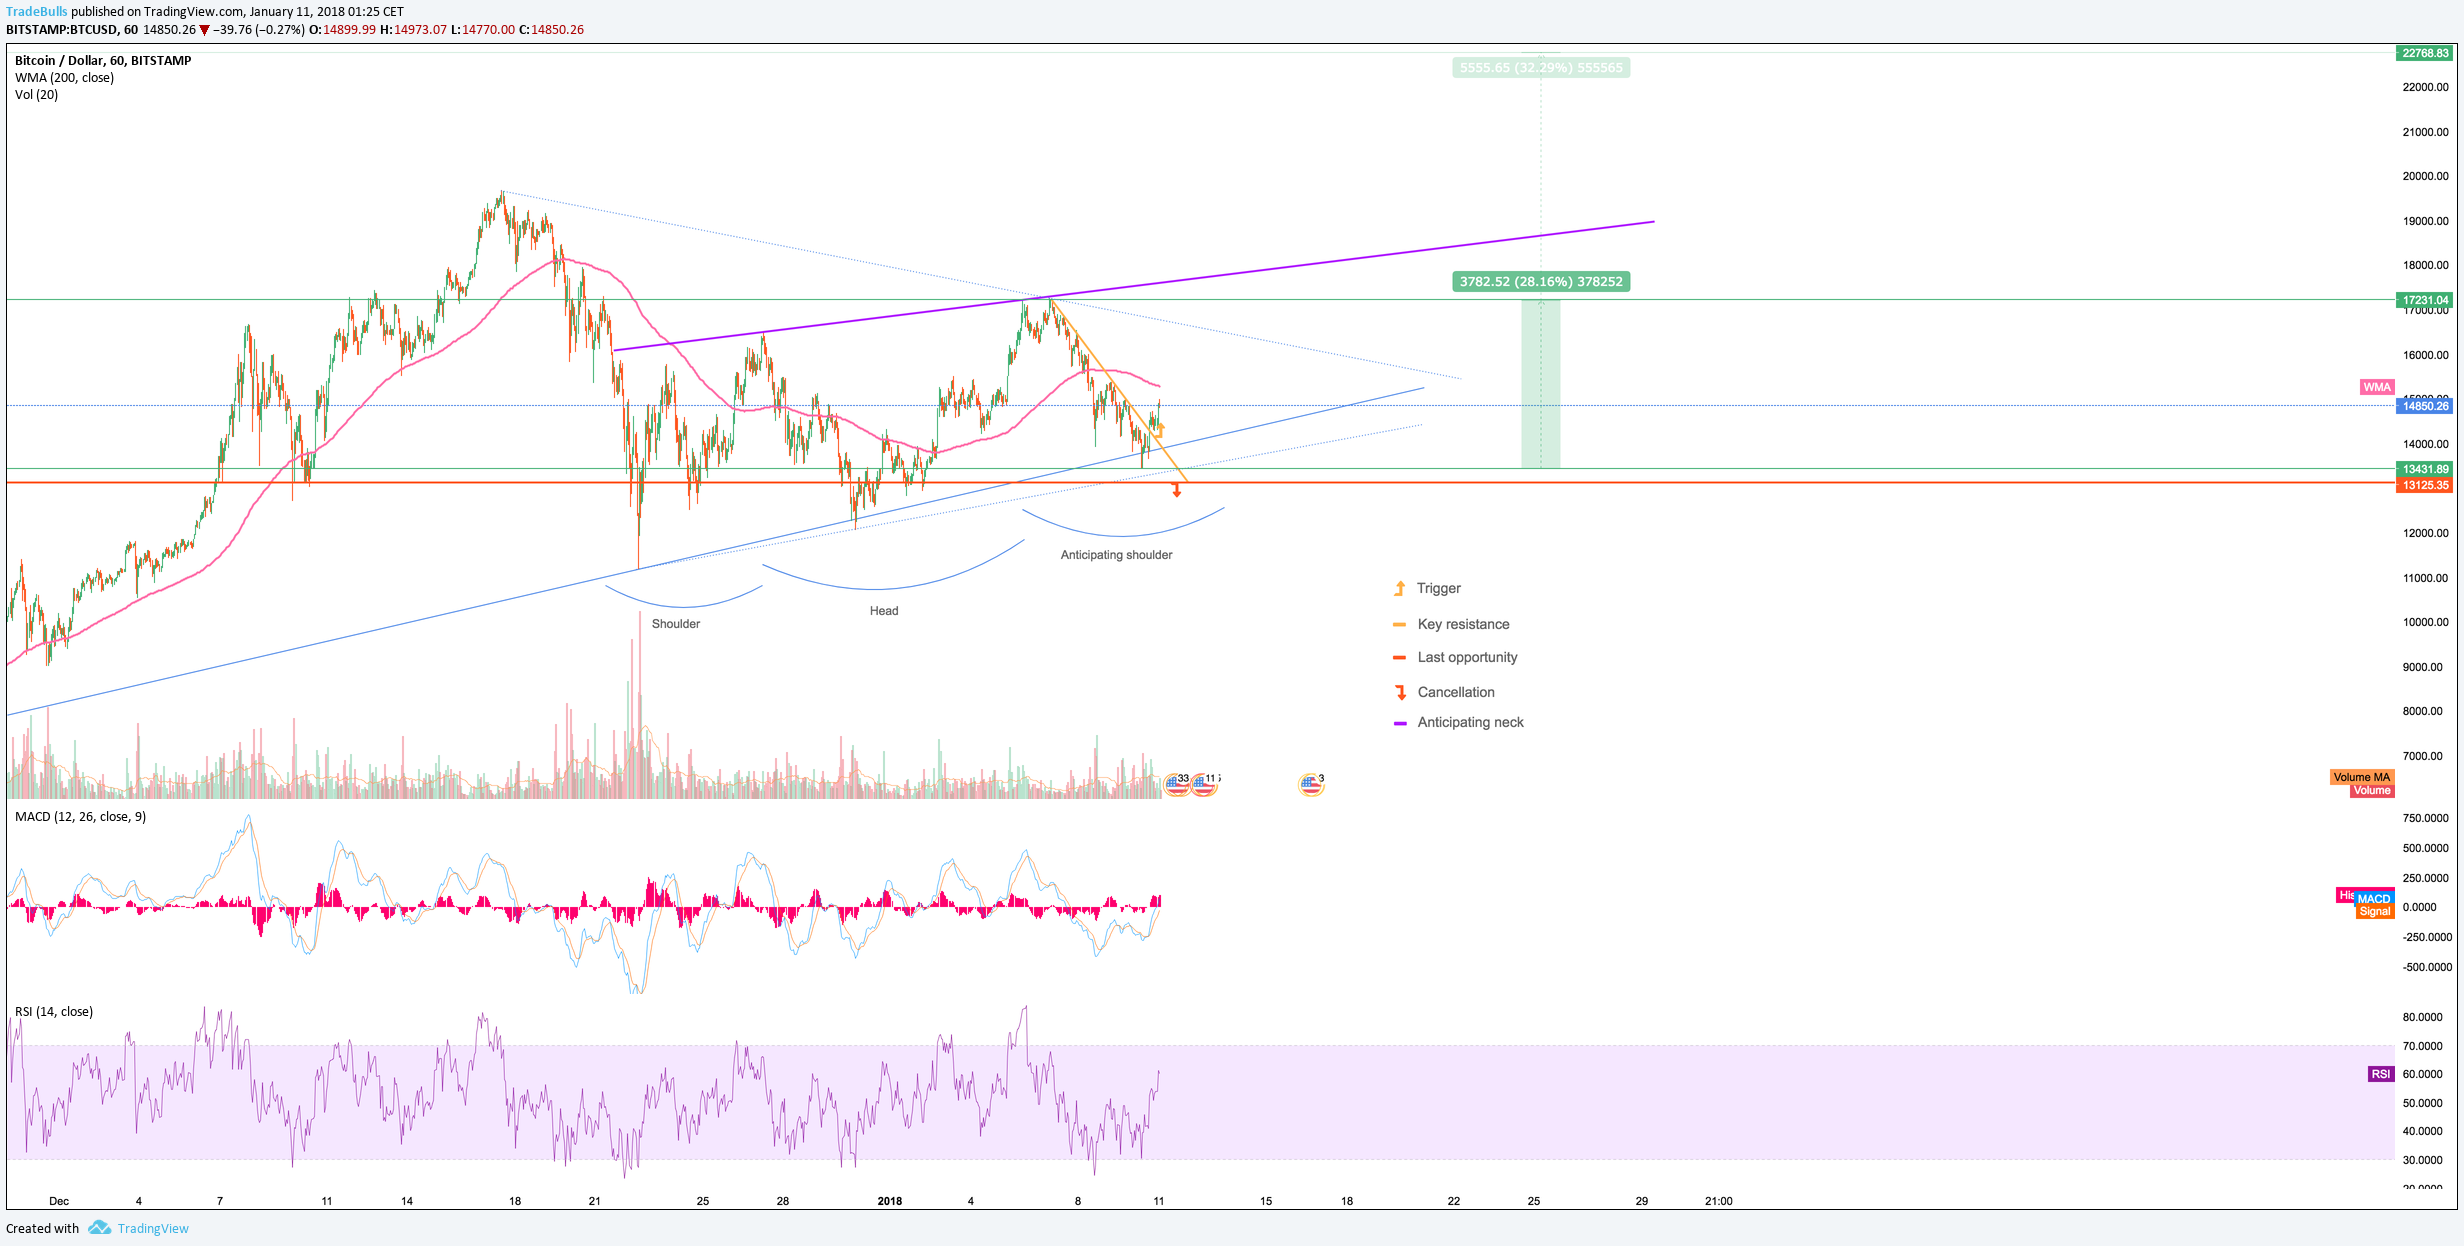Click the 'Shoulder' pattern label
The width and height of the screenshot is (2464, 1246).
coord(676,624)
